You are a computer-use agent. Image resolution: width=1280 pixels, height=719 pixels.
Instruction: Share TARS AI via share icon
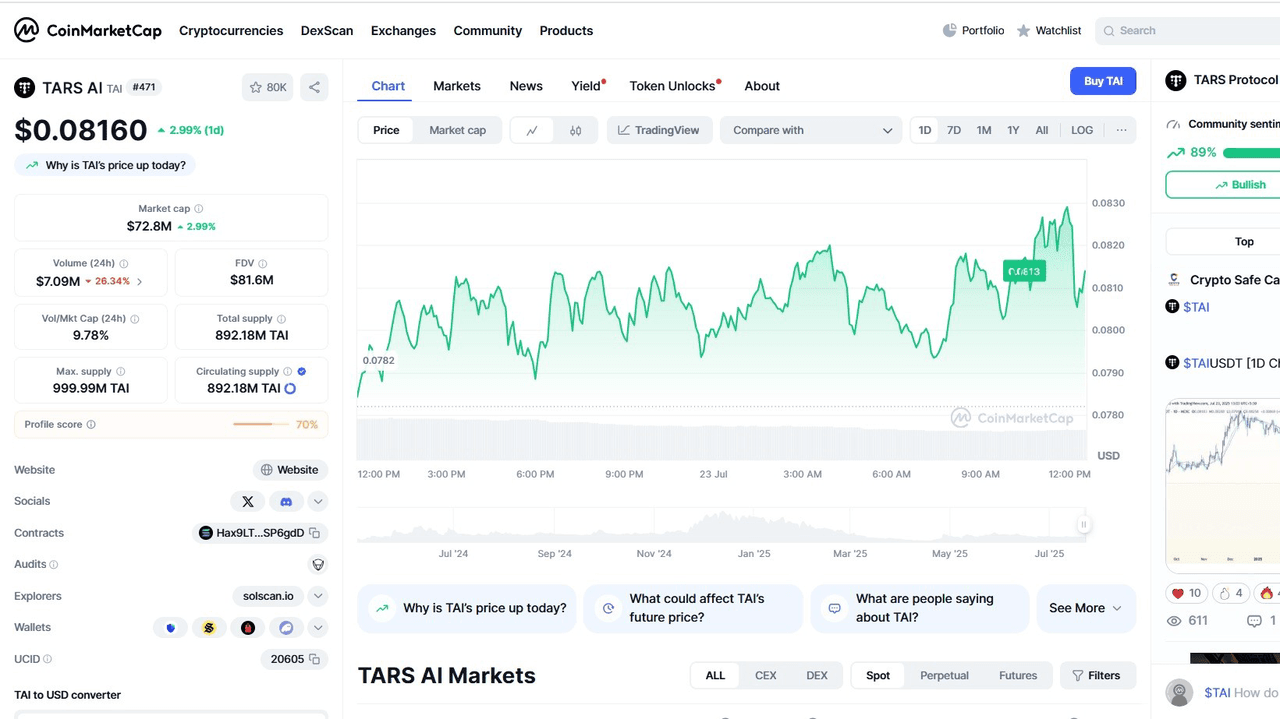click(x=314, y=87)
